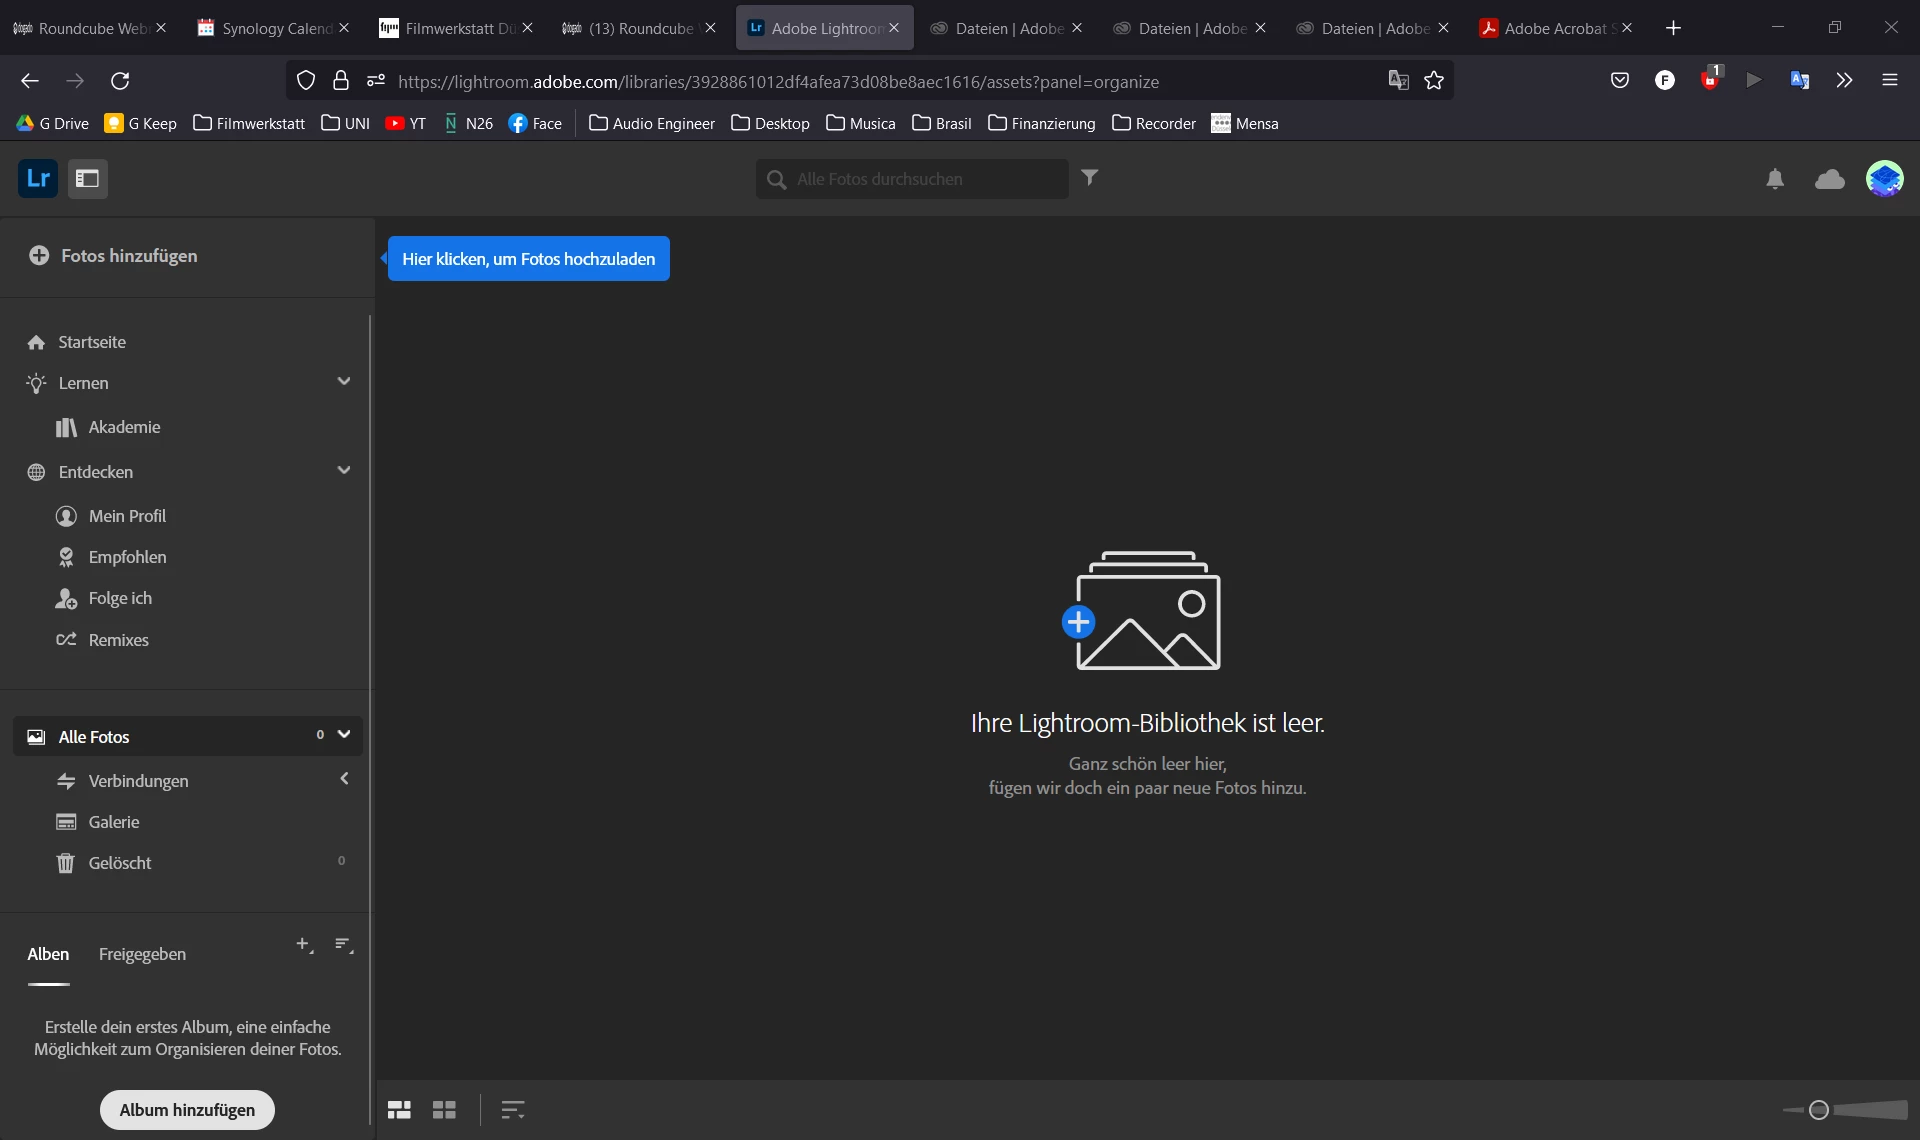Open the user profile avatar menu
Viewport: 1920px width, 1140px height.
tap(1884, 179)
